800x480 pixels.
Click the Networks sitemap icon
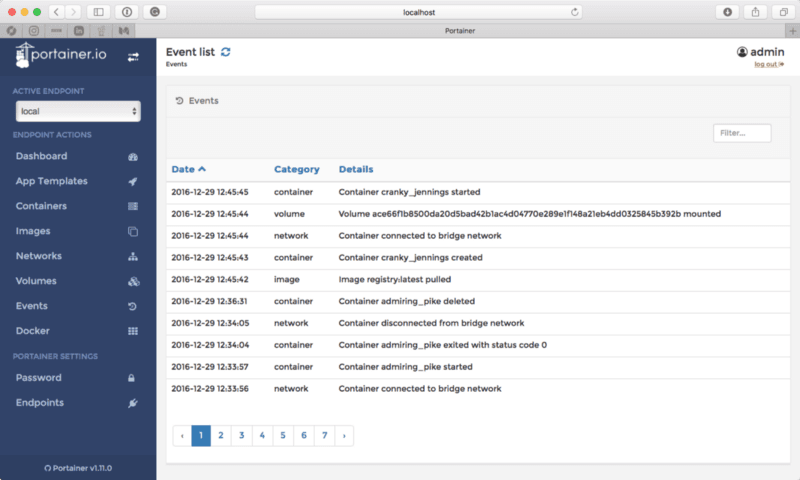(x=133, y=257)
